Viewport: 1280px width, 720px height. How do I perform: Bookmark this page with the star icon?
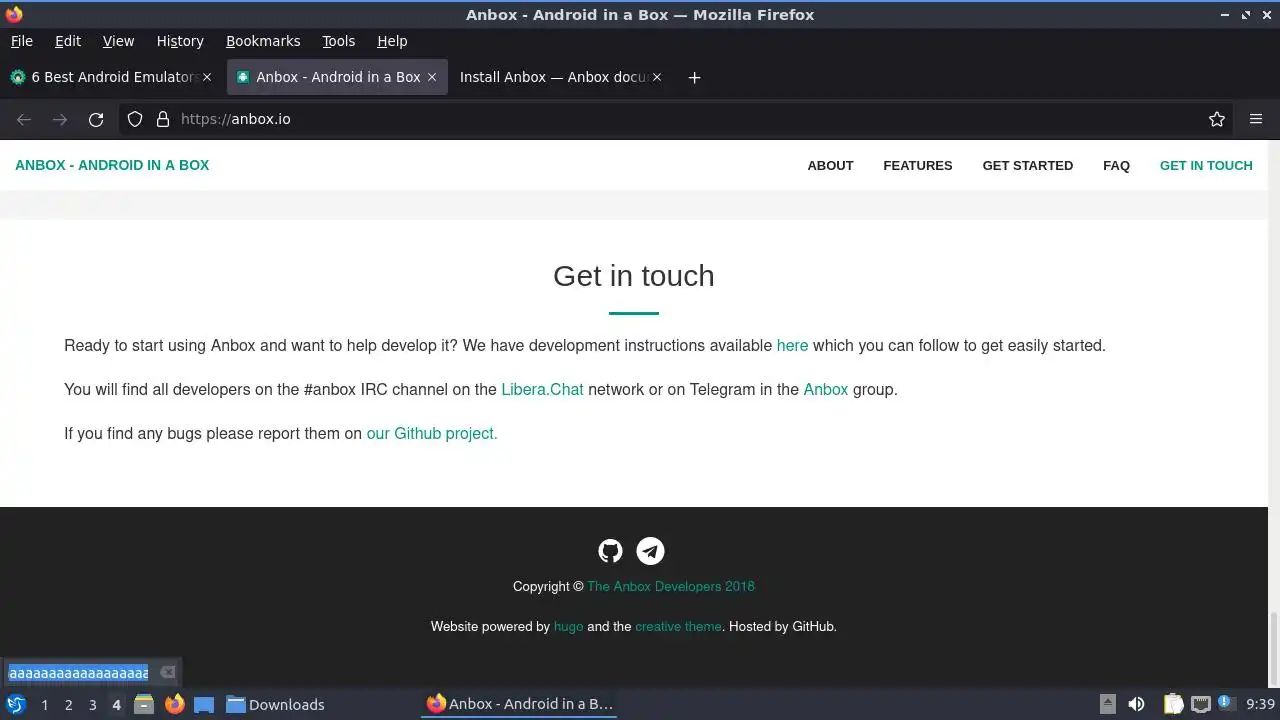click(1217, 119)
